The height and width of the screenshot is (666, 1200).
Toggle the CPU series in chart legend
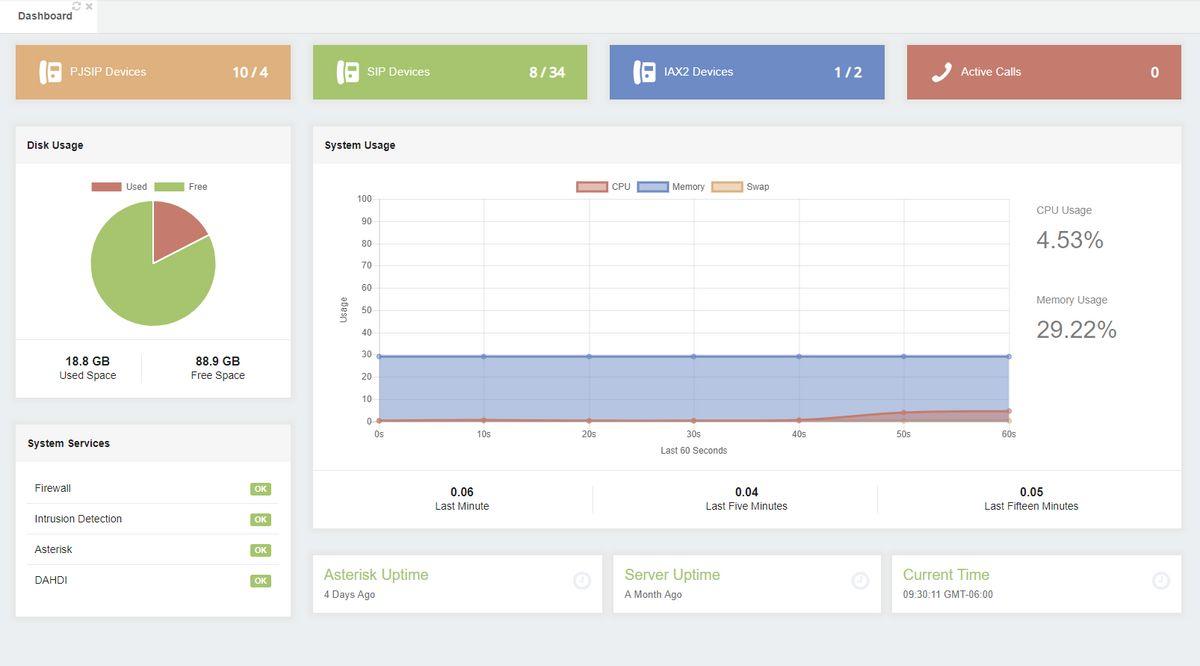click(604, 187)
